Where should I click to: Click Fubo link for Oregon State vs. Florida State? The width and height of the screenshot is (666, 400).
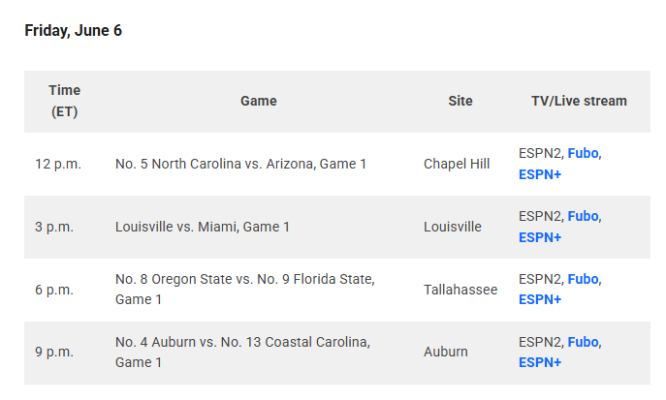(x=583, y=279)
